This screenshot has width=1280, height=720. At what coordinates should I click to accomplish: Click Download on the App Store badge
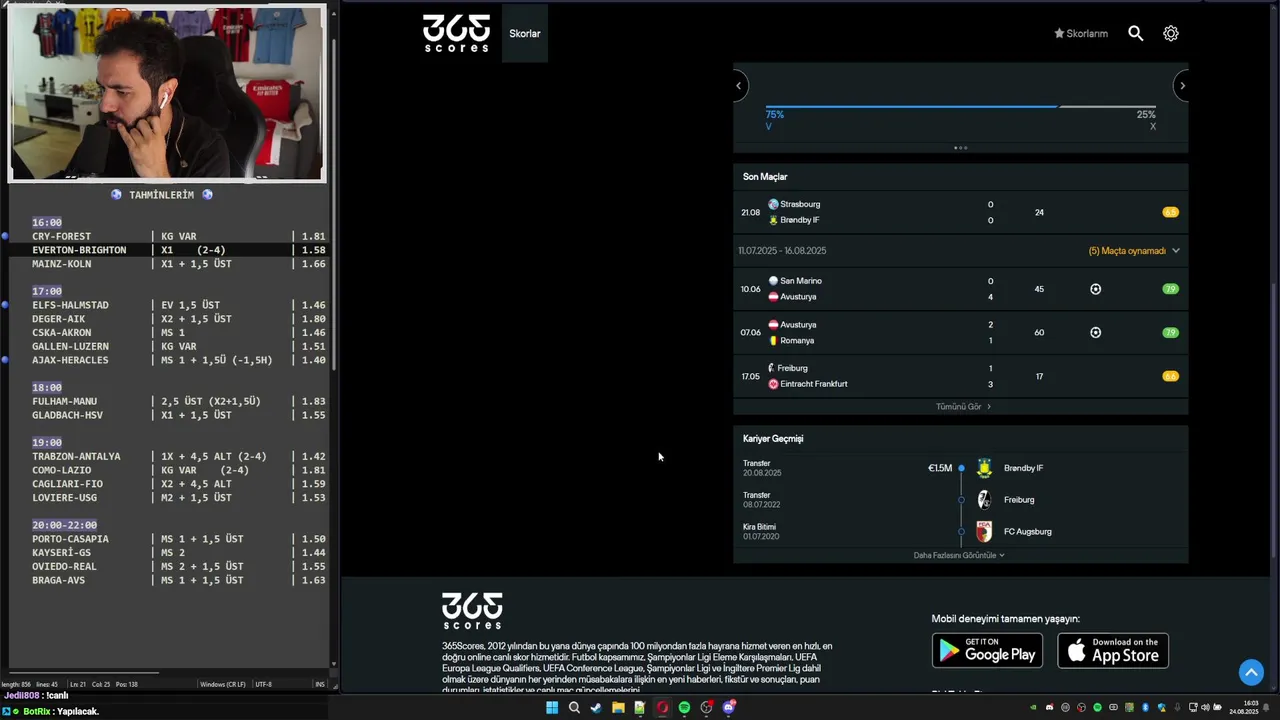(x=1113, y=650)
